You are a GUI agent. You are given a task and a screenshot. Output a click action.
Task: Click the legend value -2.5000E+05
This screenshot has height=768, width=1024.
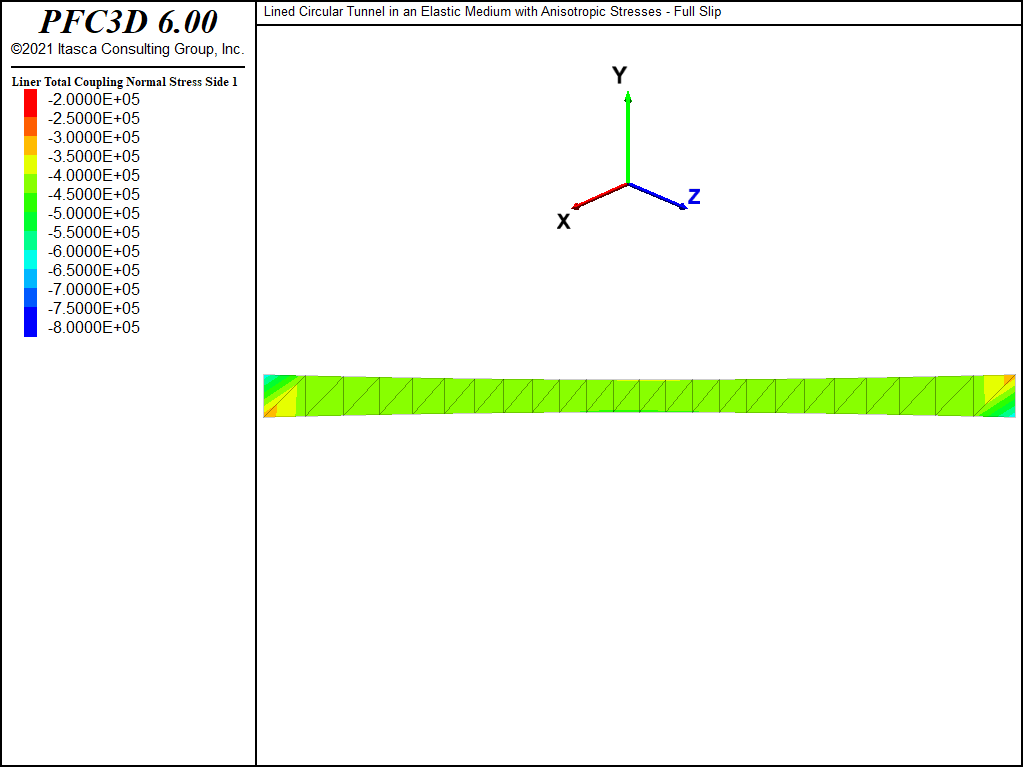click(x=94, y=118)
